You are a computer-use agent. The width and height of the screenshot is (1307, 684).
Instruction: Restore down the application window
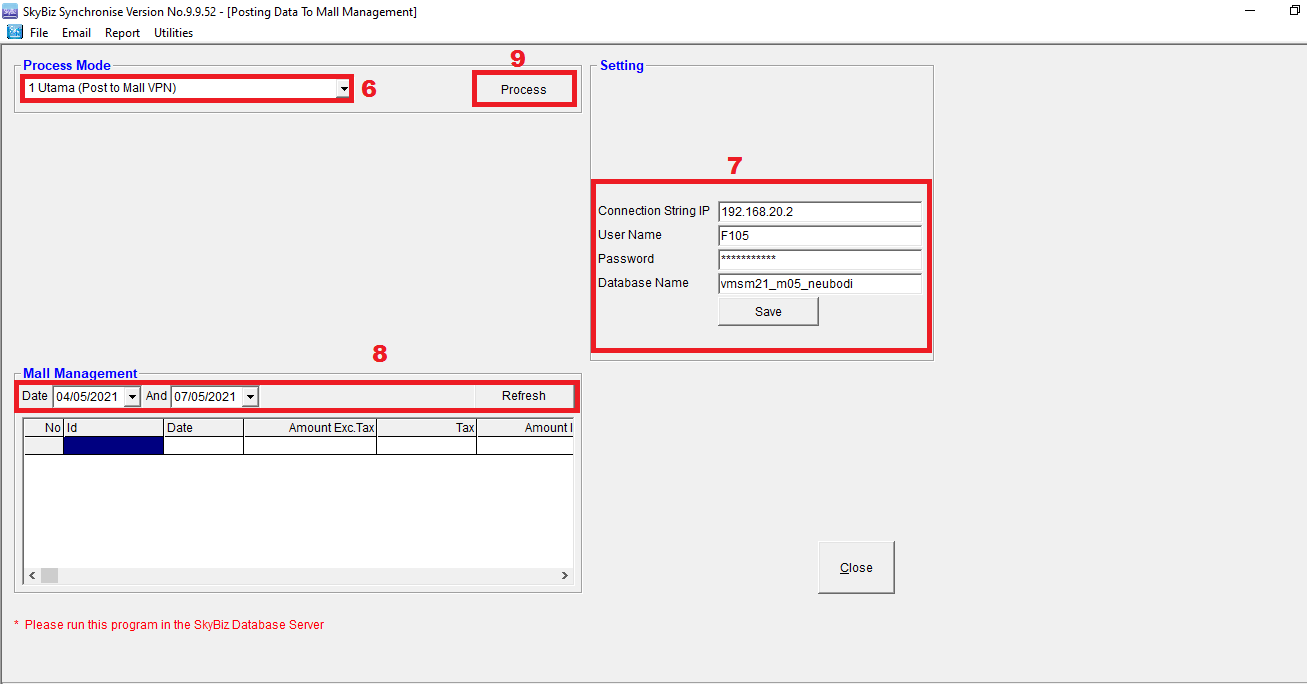click(1294, 11)
